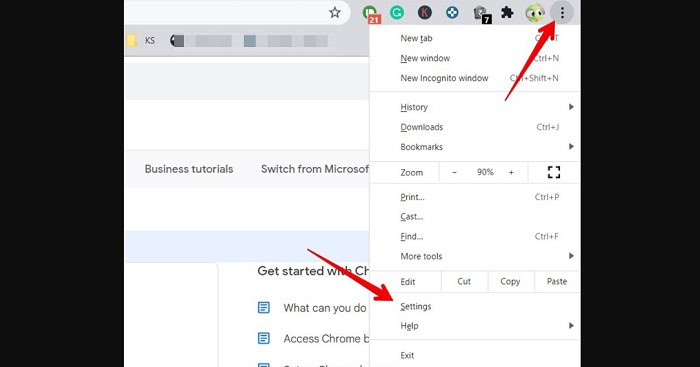This screenshot has width=700, height=367.
Task: Open Find... from the menu
Action: pos(475,237)
